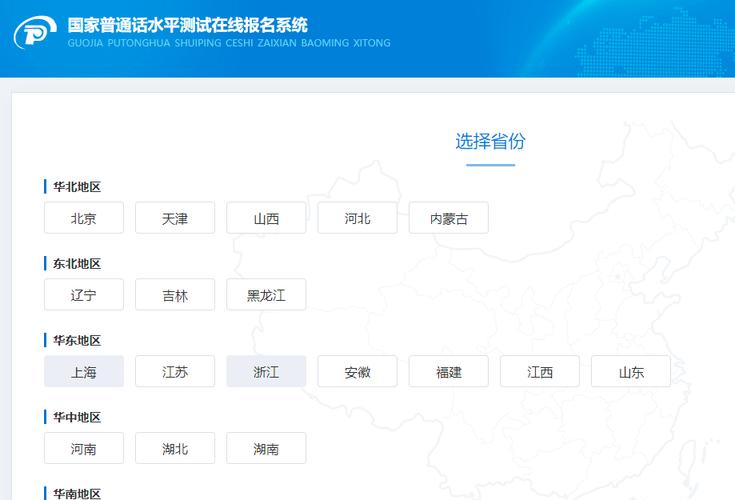Choose 江苏 province
The image size is (735, 500).
pos(175,372)
